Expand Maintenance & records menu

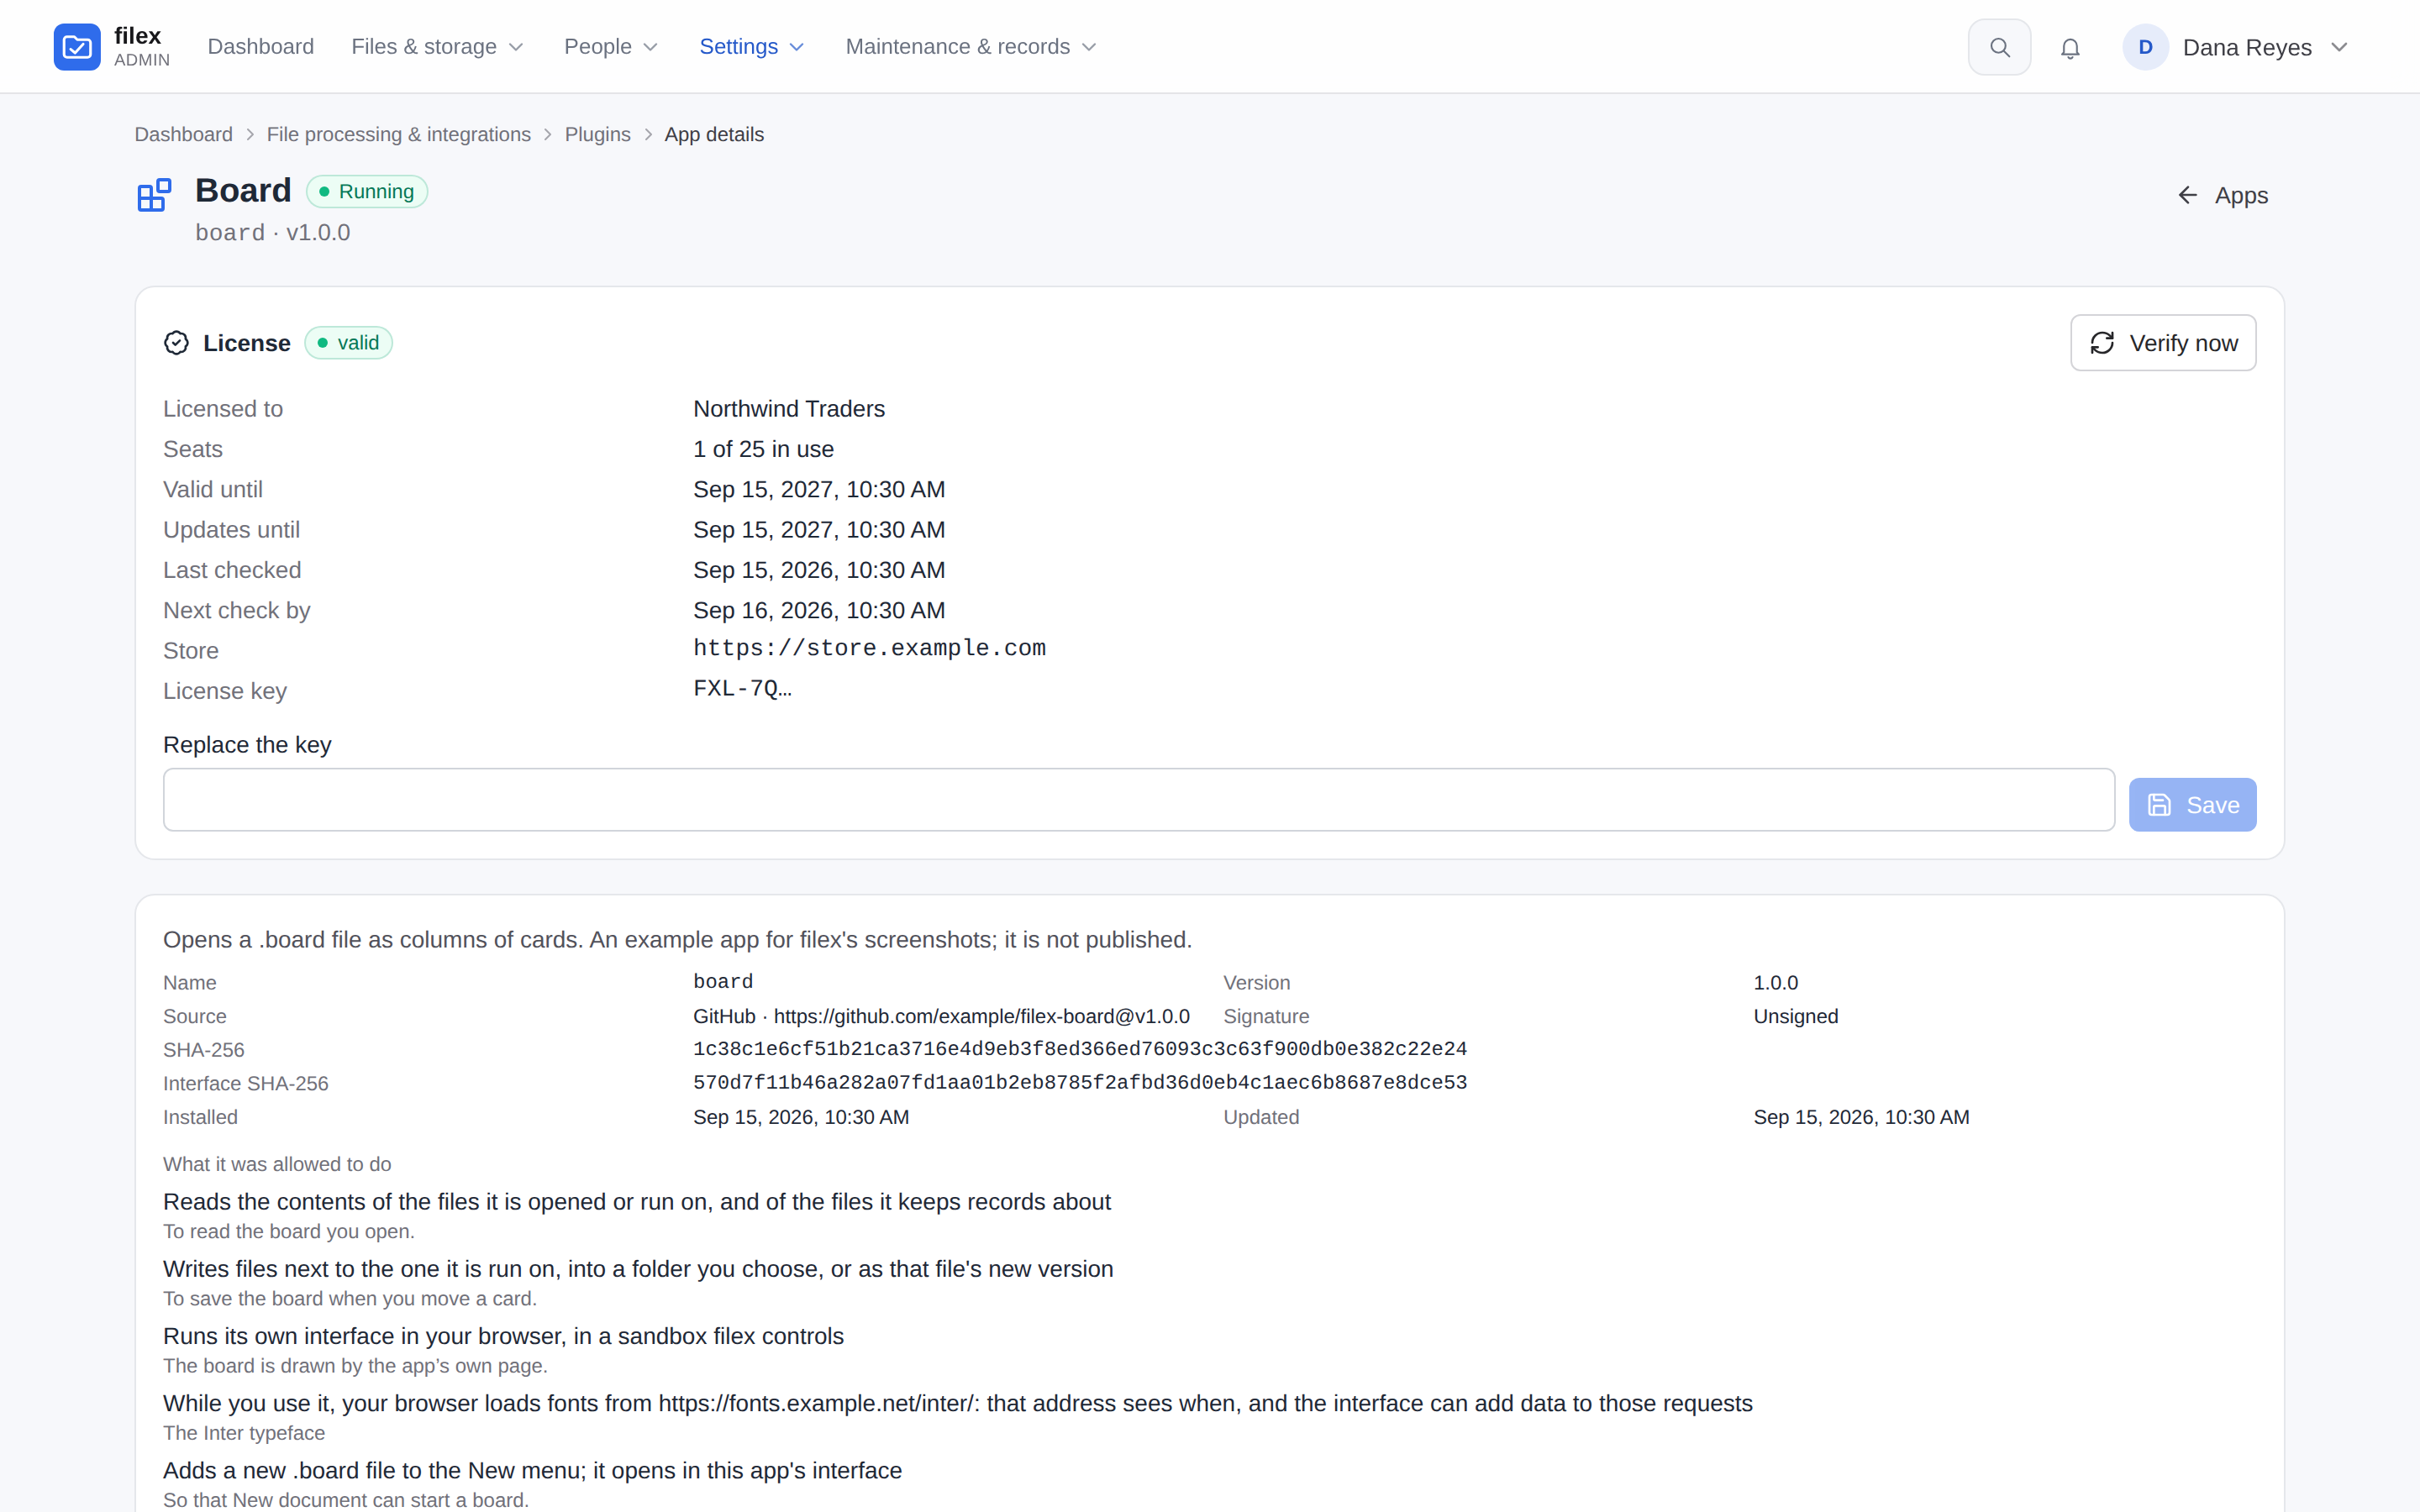(x=971, y=47)
